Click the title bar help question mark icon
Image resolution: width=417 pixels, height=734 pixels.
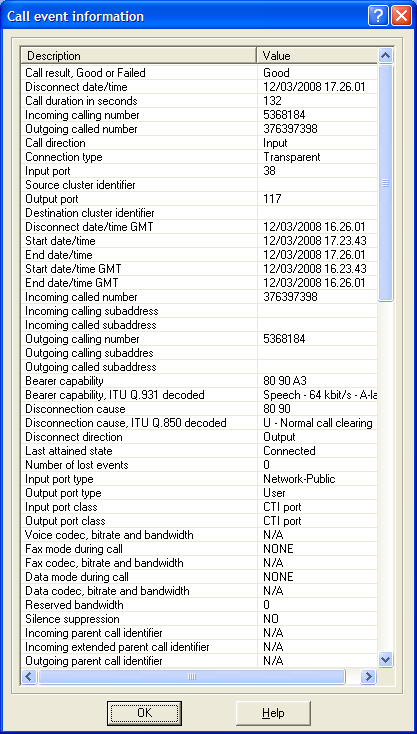click(x=378, y=16)
